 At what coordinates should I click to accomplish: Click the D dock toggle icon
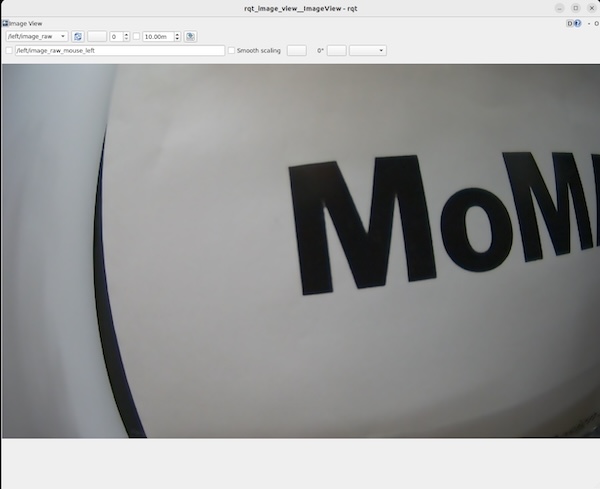(570, 23)
